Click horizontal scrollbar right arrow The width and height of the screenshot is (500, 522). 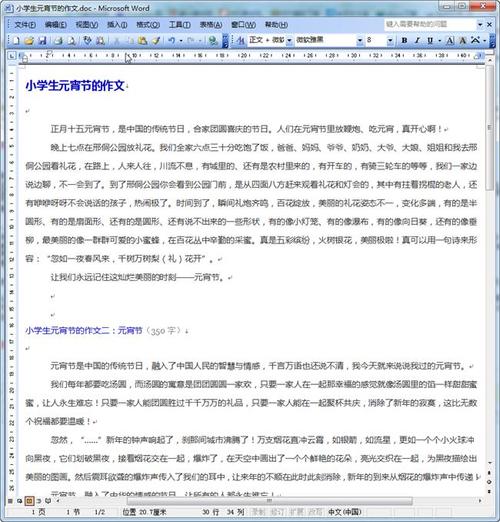point(480,501)
